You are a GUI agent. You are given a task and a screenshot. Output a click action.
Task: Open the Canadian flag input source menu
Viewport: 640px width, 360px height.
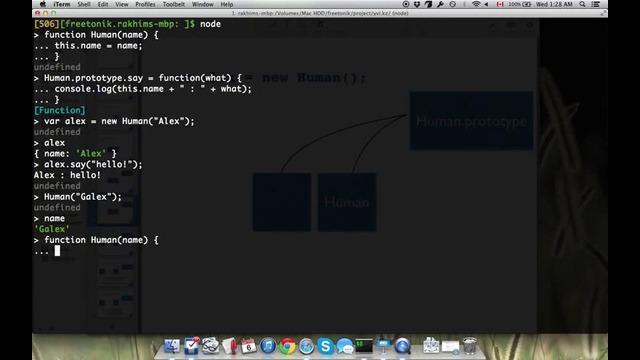pos(500,4)
